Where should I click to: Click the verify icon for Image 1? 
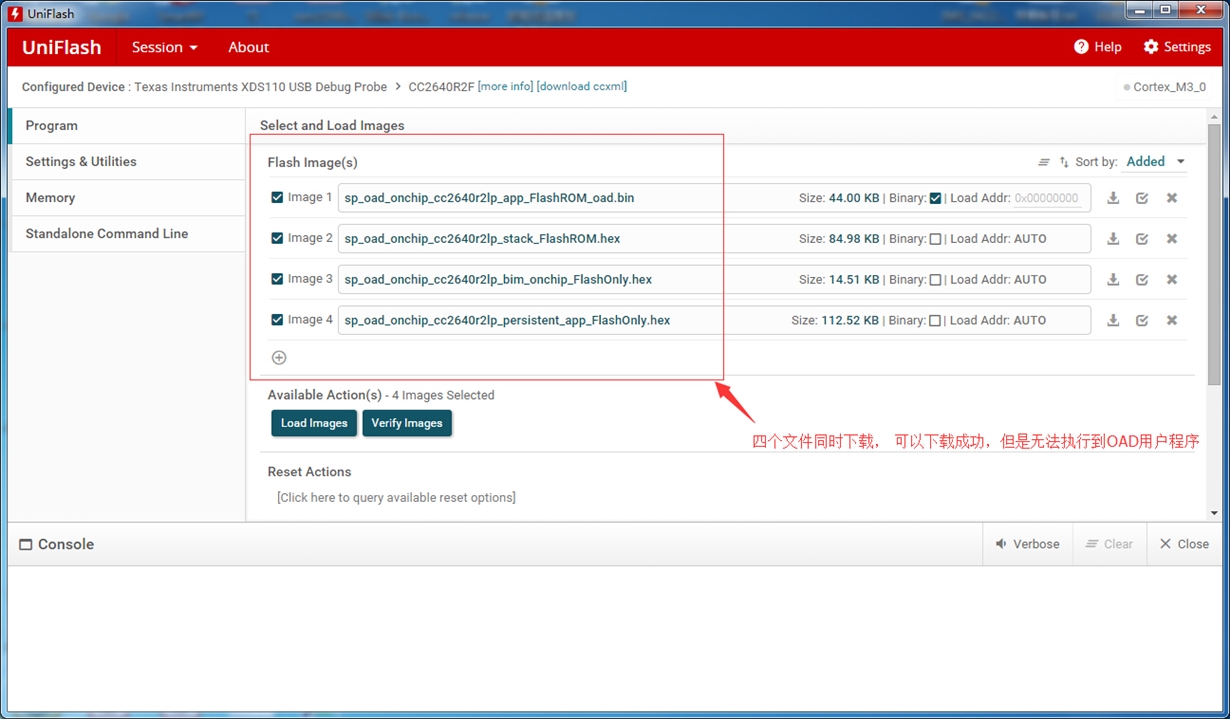[1142, 198]
